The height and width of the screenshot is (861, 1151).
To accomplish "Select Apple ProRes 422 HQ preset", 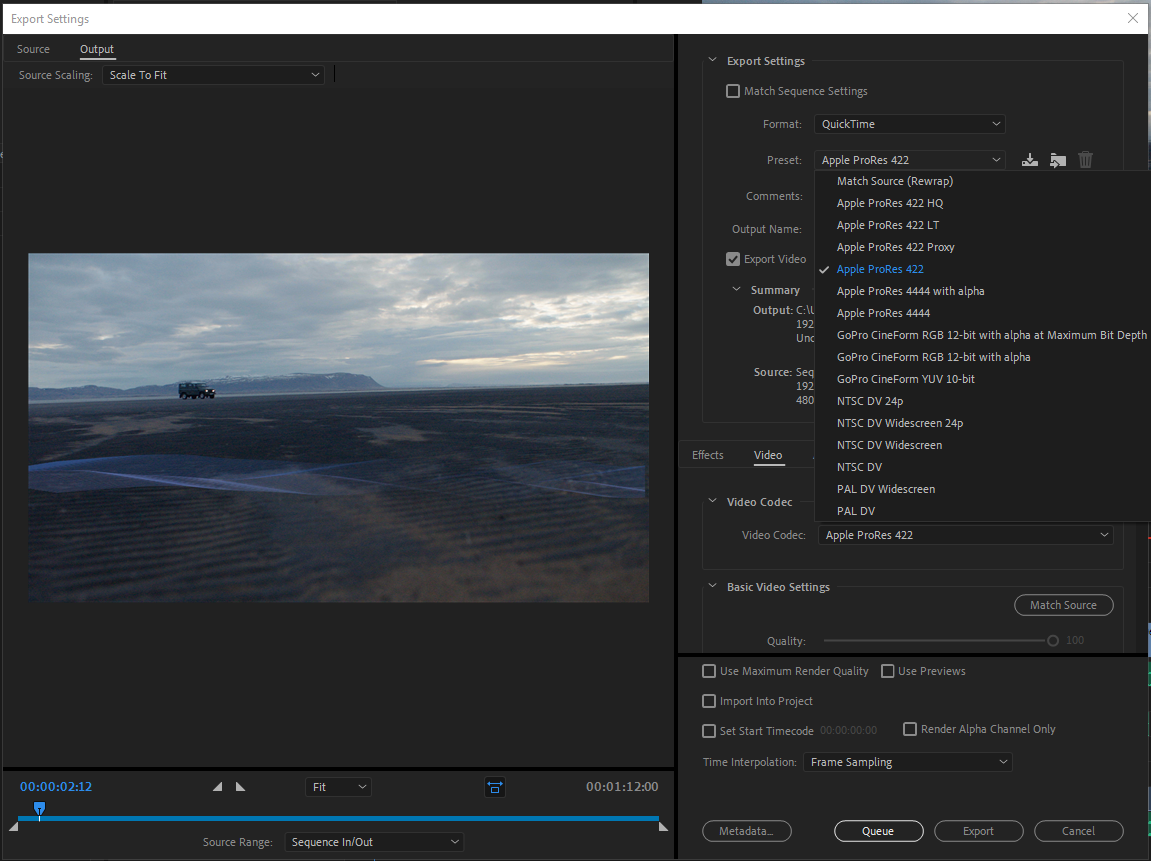I will [982, 203].
